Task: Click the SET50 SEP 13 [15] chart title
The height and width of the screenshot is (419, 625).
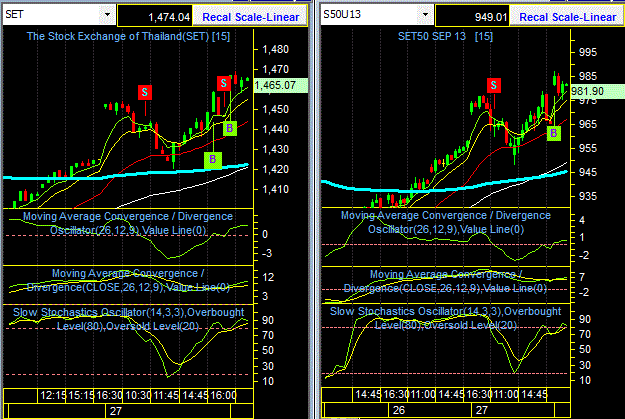Action: pos(445,36)
